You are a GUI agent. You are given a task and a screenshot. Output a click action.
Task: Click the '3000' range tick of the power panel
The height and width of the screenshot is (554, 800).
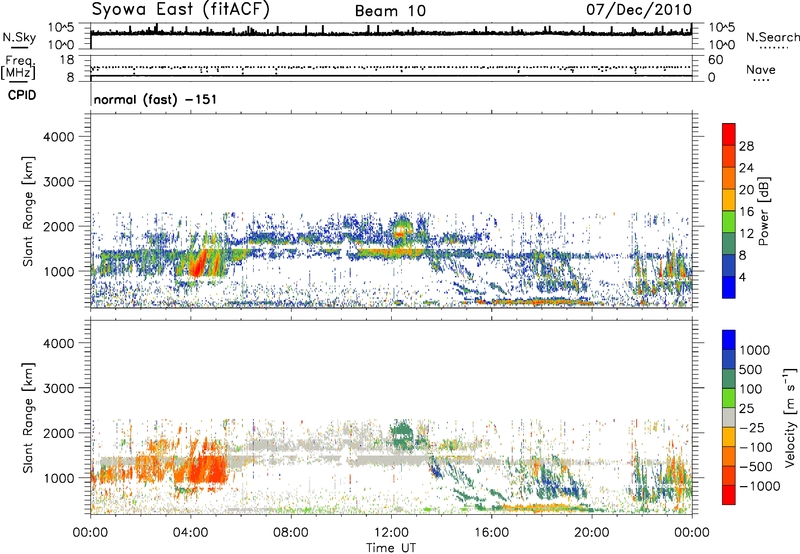59,182
